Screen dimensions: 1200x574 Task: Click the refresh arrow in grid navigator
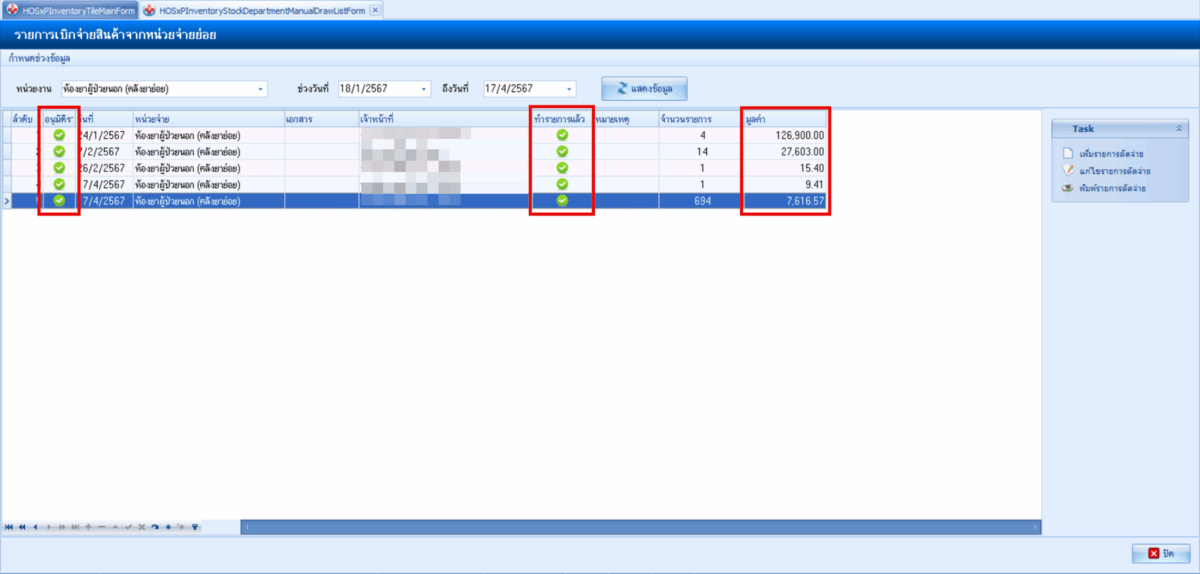point(155,526)
